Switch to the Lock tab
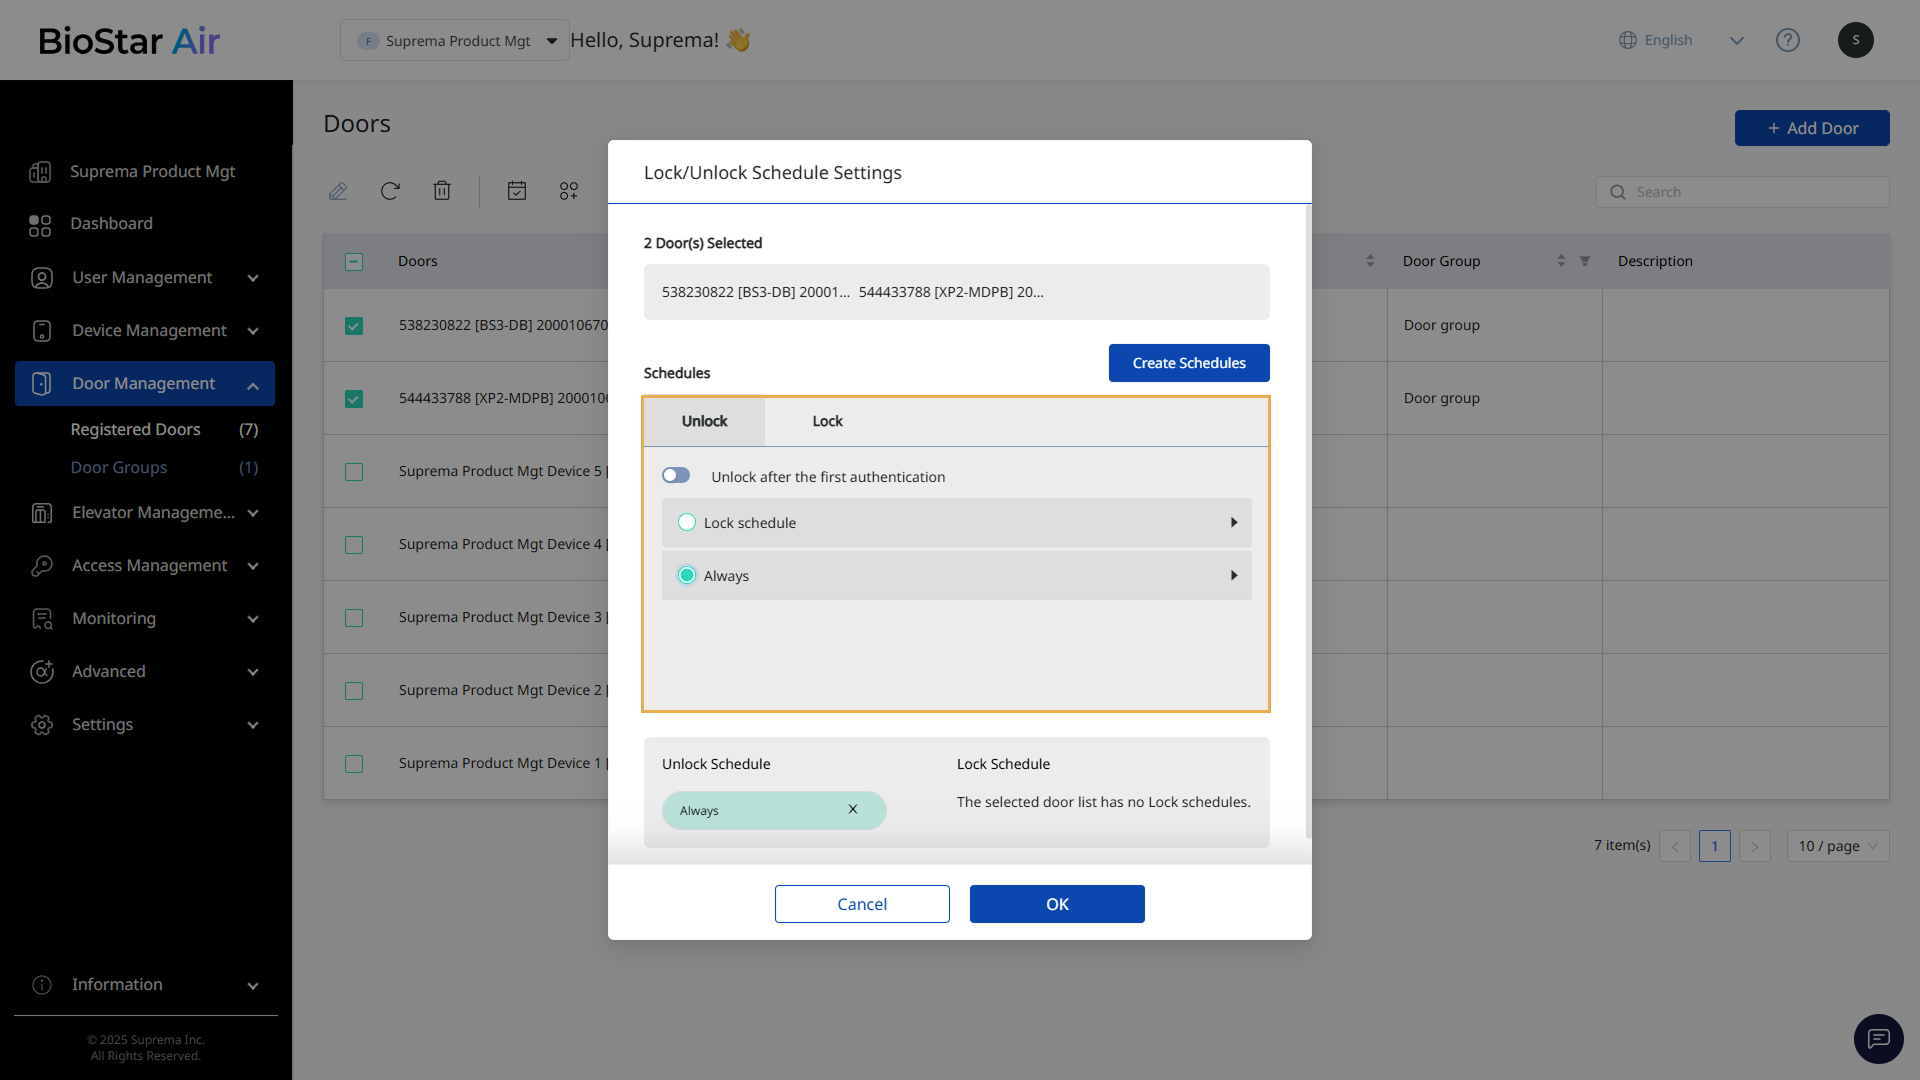Image resolution: width=1920 pixels, height=1080 pixels. (827, 422)
